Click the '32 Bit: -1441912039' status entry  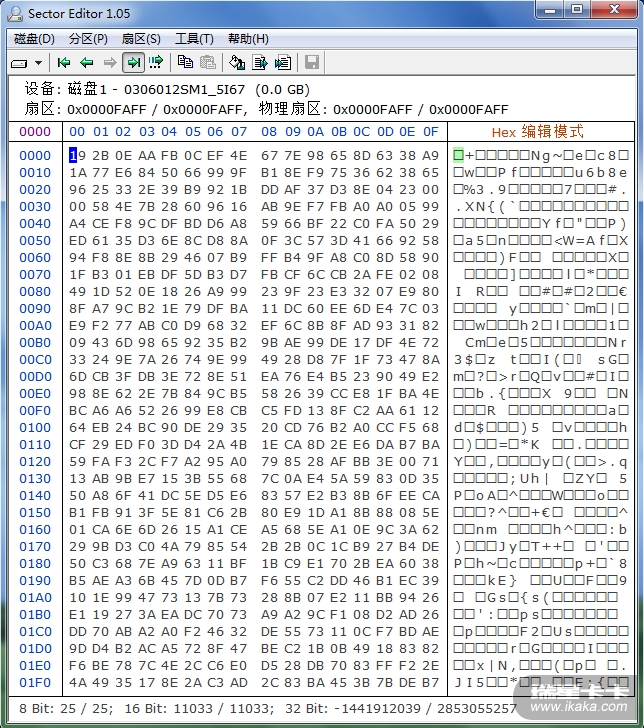353,708
